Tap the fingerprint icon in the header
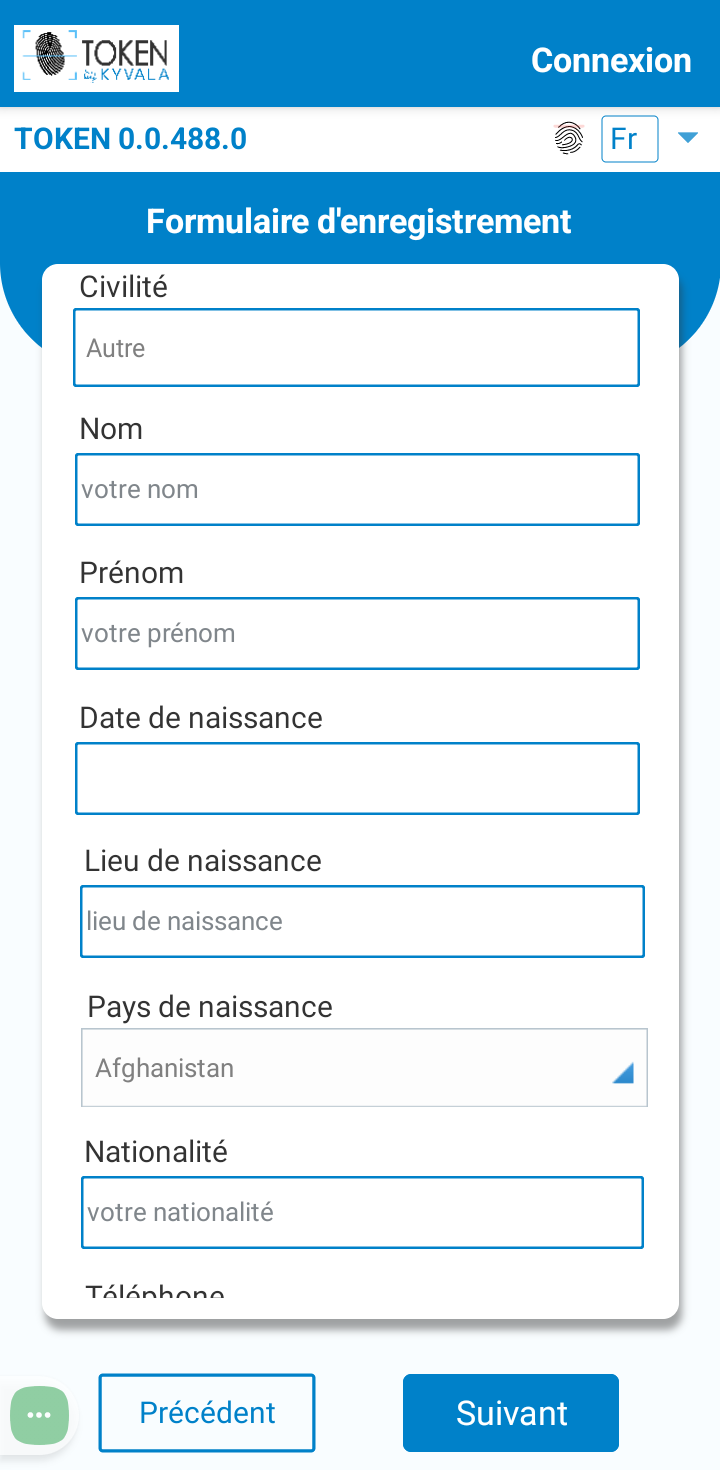This screenshot has width=720, height=1470. 569,138
